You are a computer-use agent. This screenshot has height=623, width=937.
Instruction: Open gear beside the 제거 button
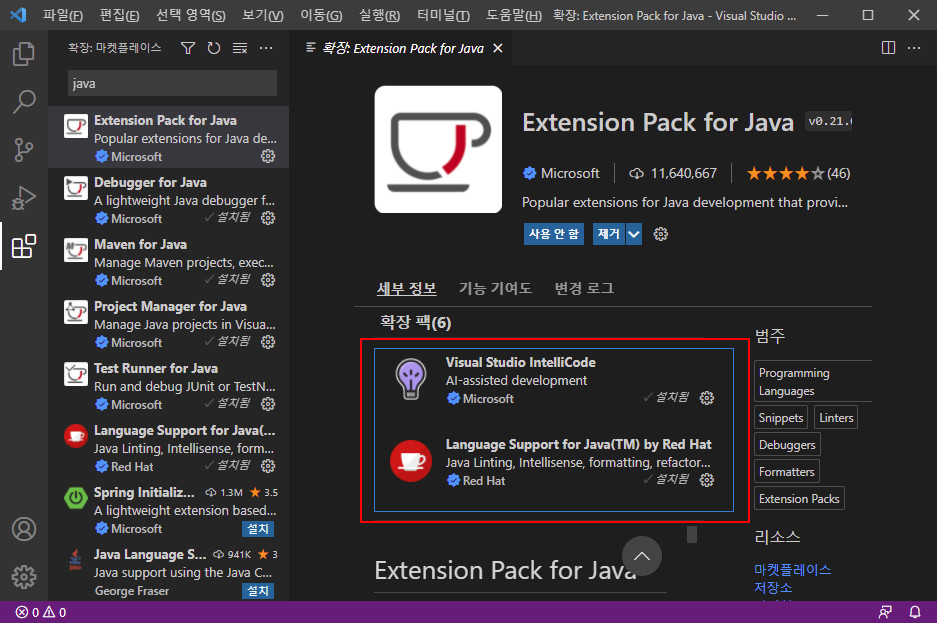pyautogui.click(x=660, y=234)
